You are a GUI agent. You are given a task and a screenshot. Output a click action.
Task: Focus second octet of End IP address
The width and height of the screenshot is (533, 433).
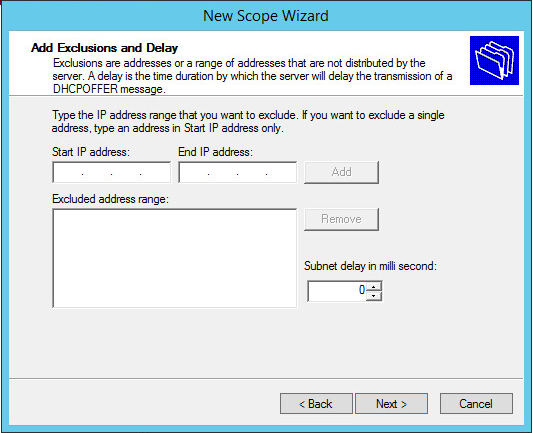[x=223, y=172]
